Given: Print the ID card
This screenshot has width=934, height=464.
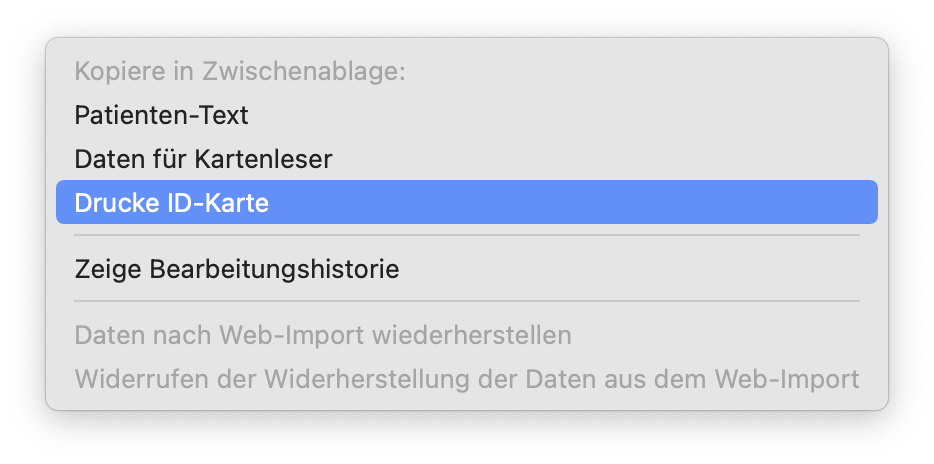Looking at the screenshot, I should (x=171, y=202).
